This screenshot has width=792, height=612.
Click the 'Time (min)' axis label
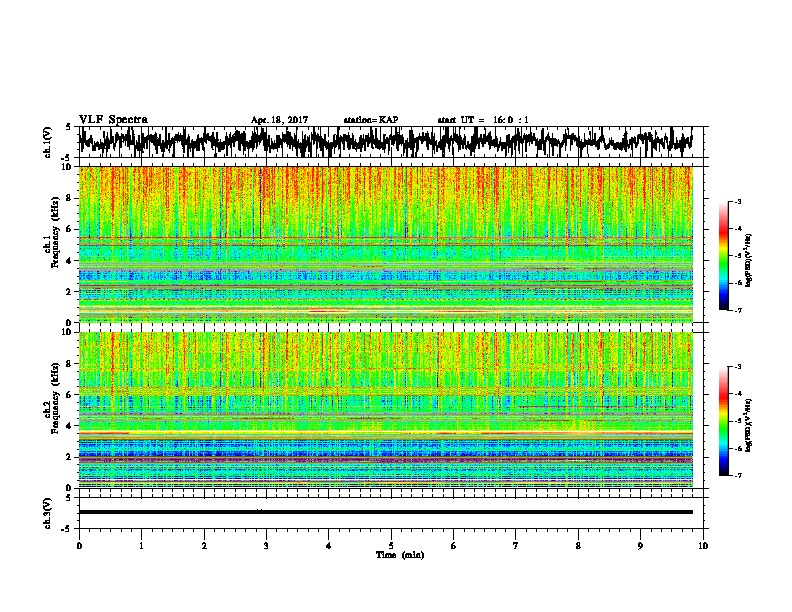click(x=400, y=555)
